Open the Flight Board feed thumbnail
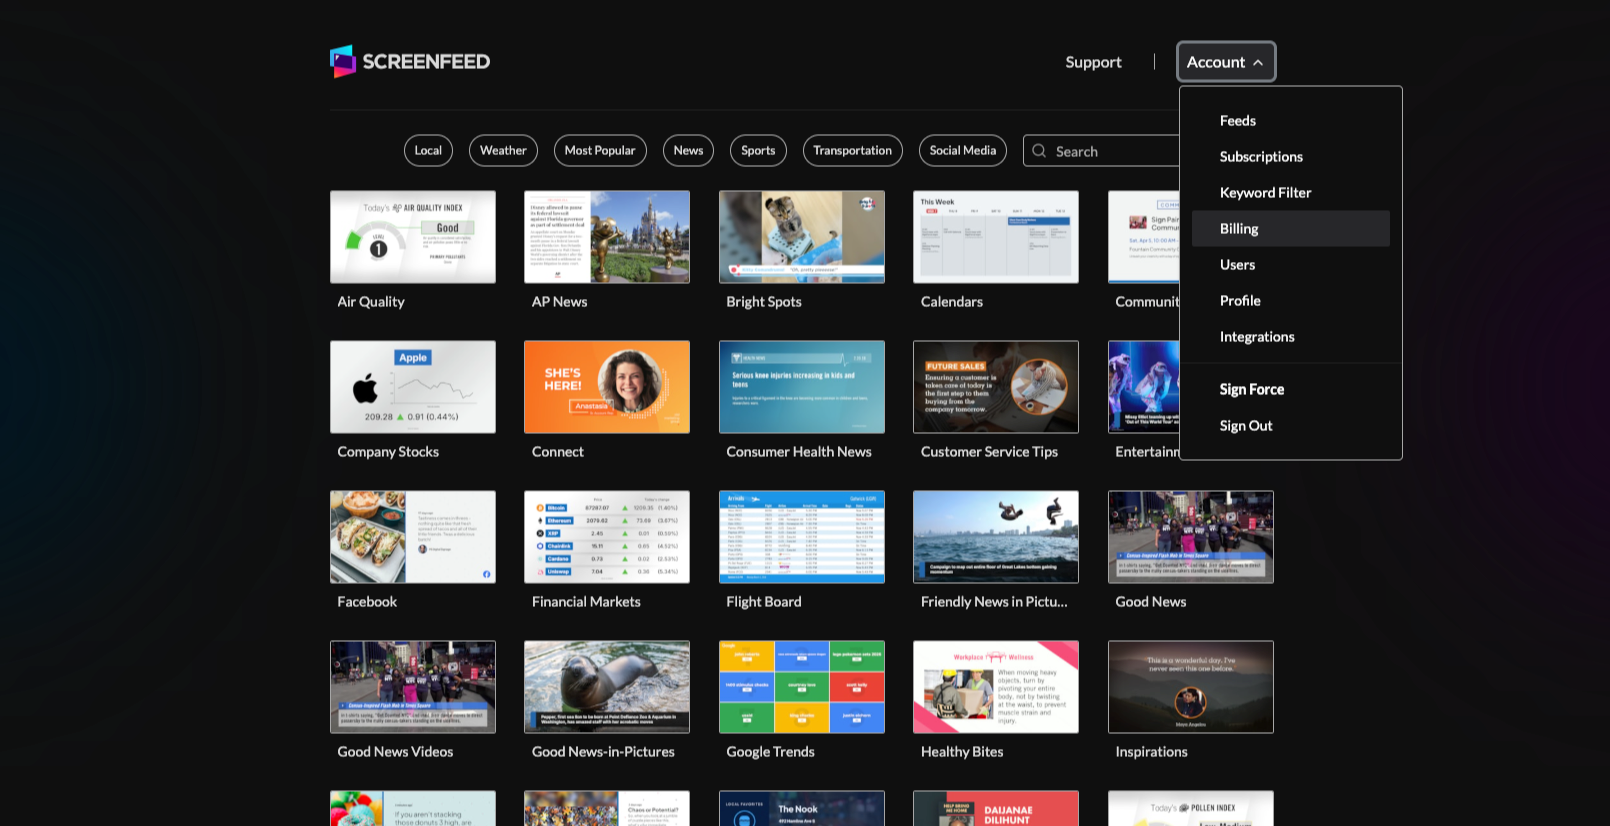This screenshot has width=1610, height=826. [x=802, y=537]
